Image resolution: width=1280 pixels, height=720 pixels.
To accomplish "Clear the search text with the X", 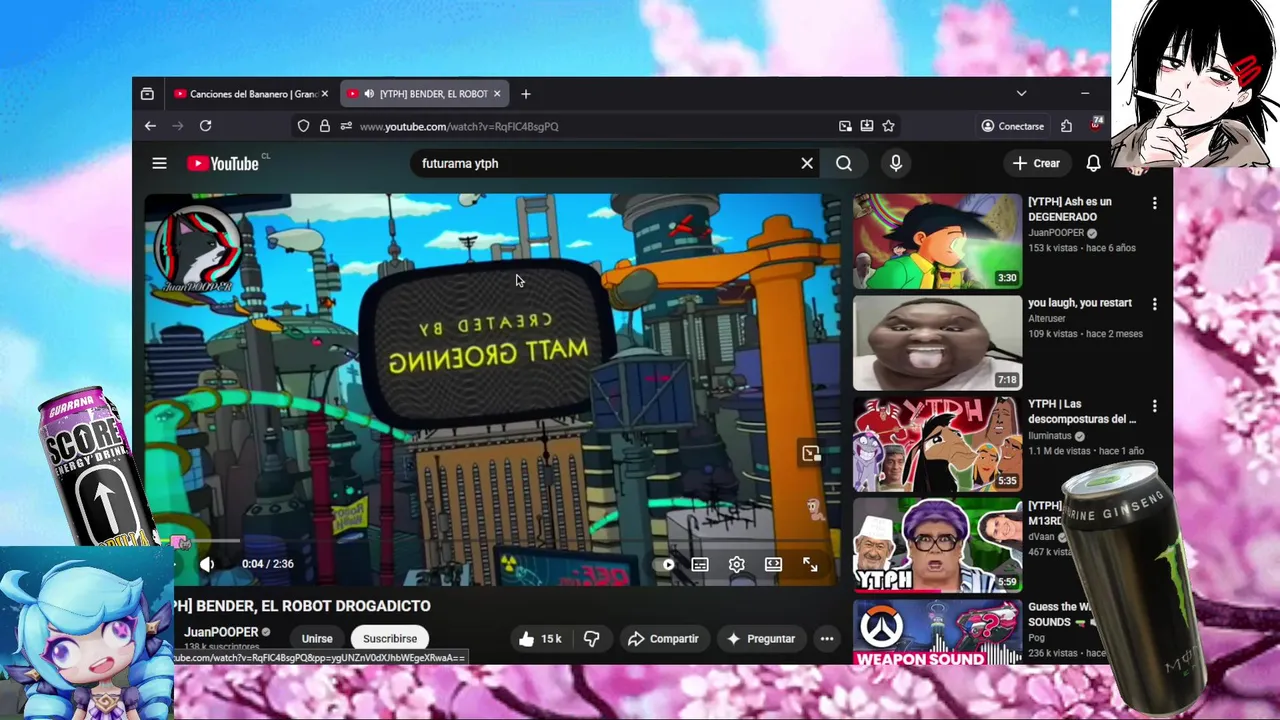I will [x=807, y=163].
